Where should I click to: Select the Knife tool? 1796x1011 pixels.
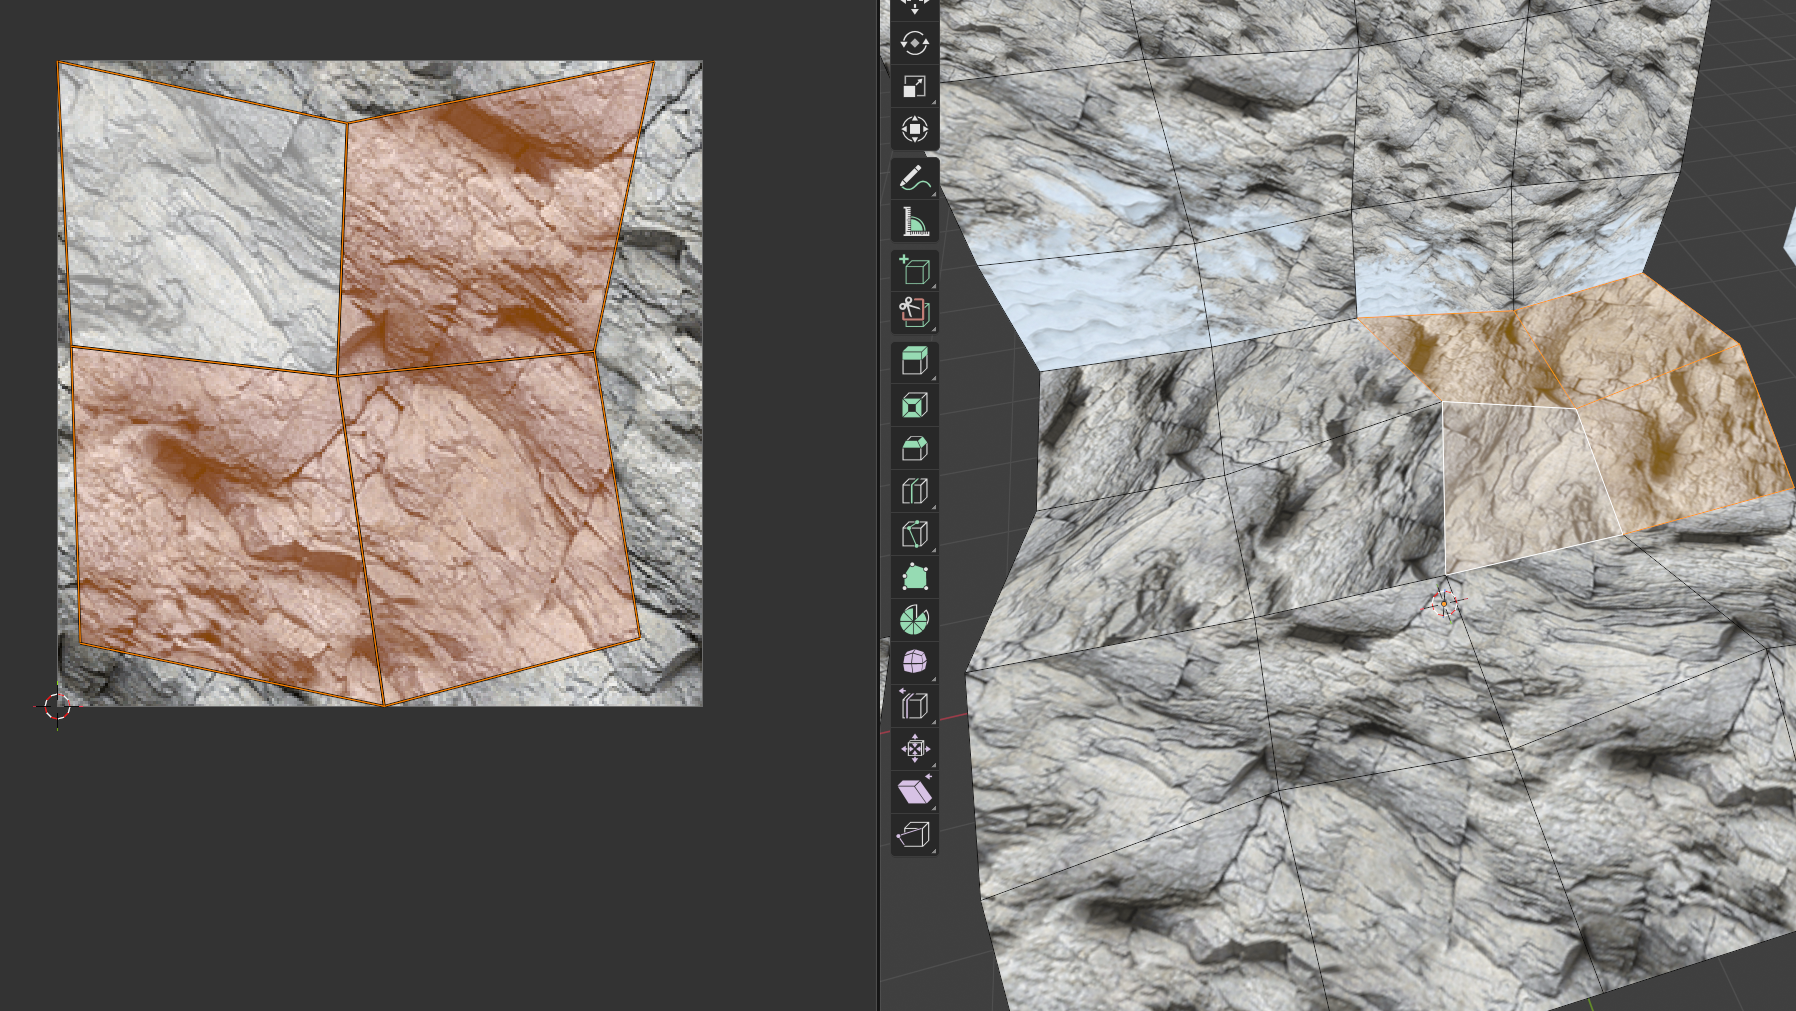[x=914, y=534]
